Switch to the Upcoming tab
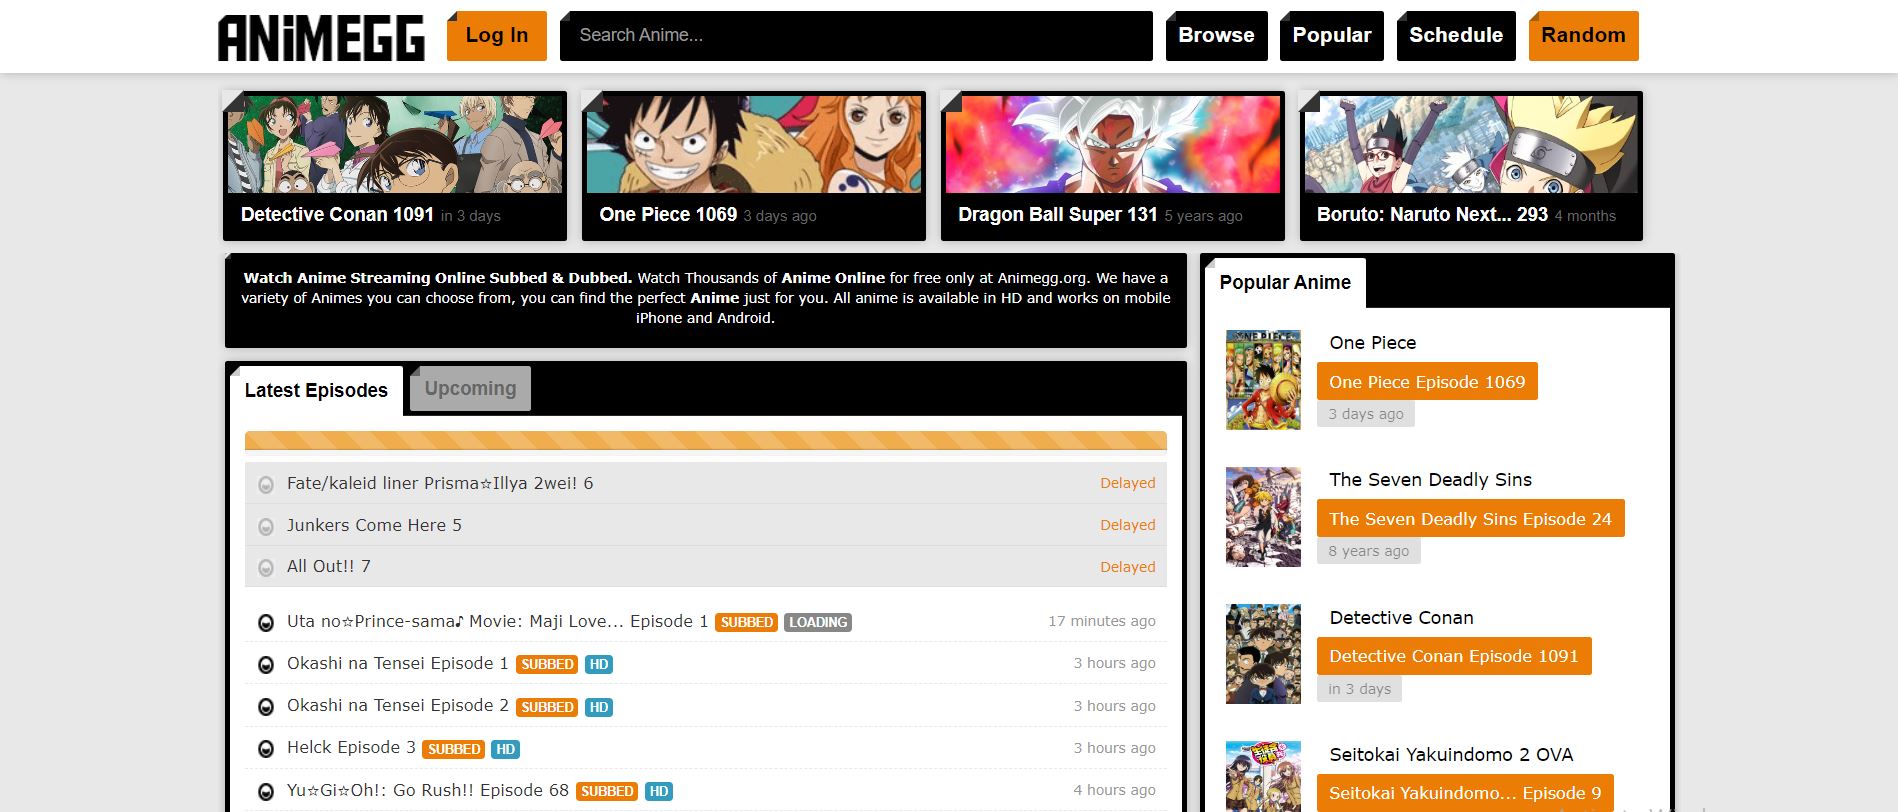The width and height of the screenshot is (1898, 812). tap(470, 389)
